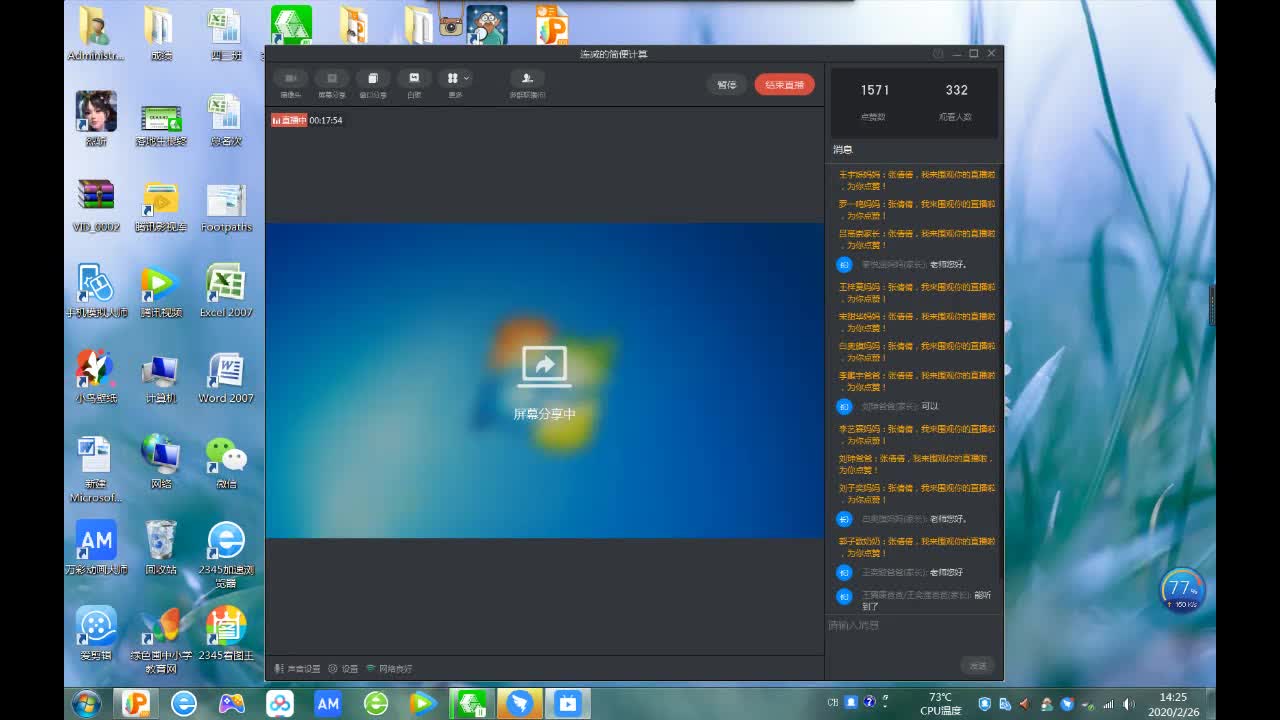This screenshot has height=720, width=1280.
Task: Open the whiteboard (白板) tool
Action: pos(414,80)
